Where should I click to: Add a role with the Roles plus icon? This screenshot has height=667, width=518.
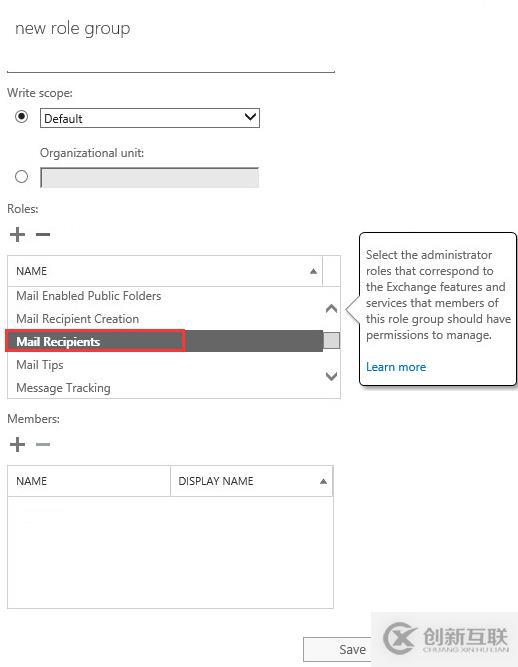pos(17,234)
